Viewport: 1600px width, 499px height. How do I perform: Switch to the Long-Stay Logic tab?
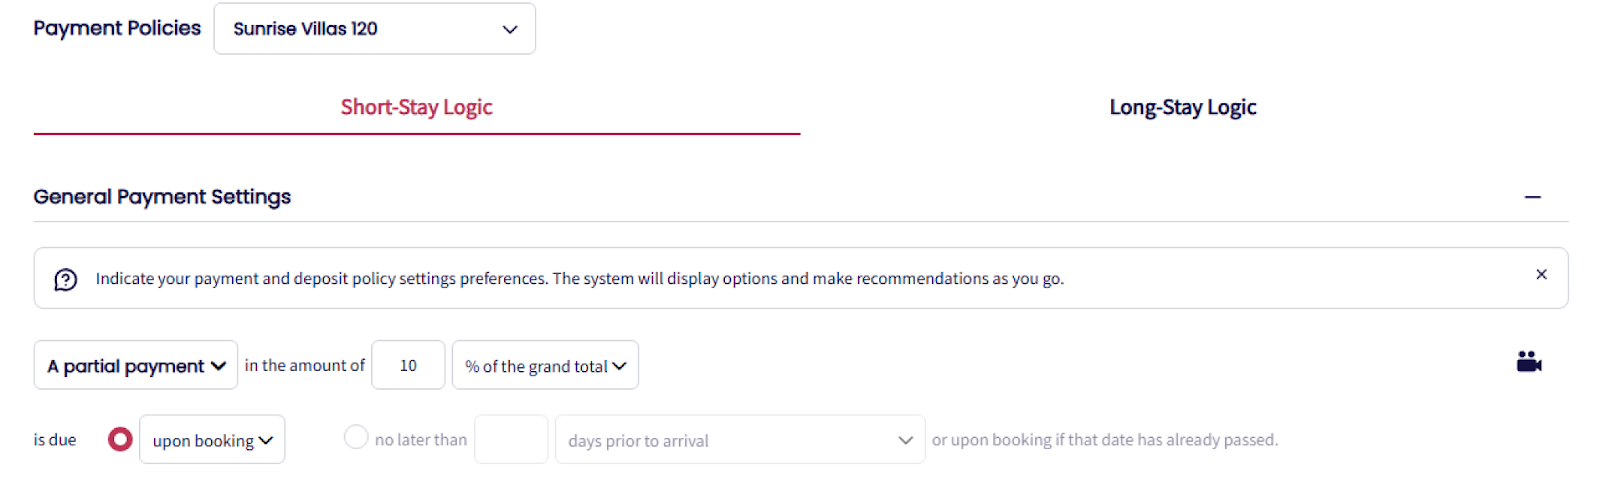coord(1182,108)
